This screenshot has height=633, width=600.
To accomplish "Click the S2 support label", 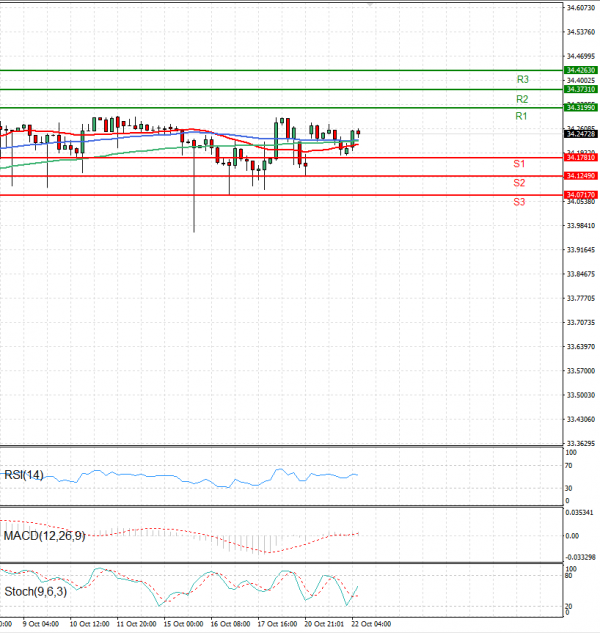I will 519,183.
